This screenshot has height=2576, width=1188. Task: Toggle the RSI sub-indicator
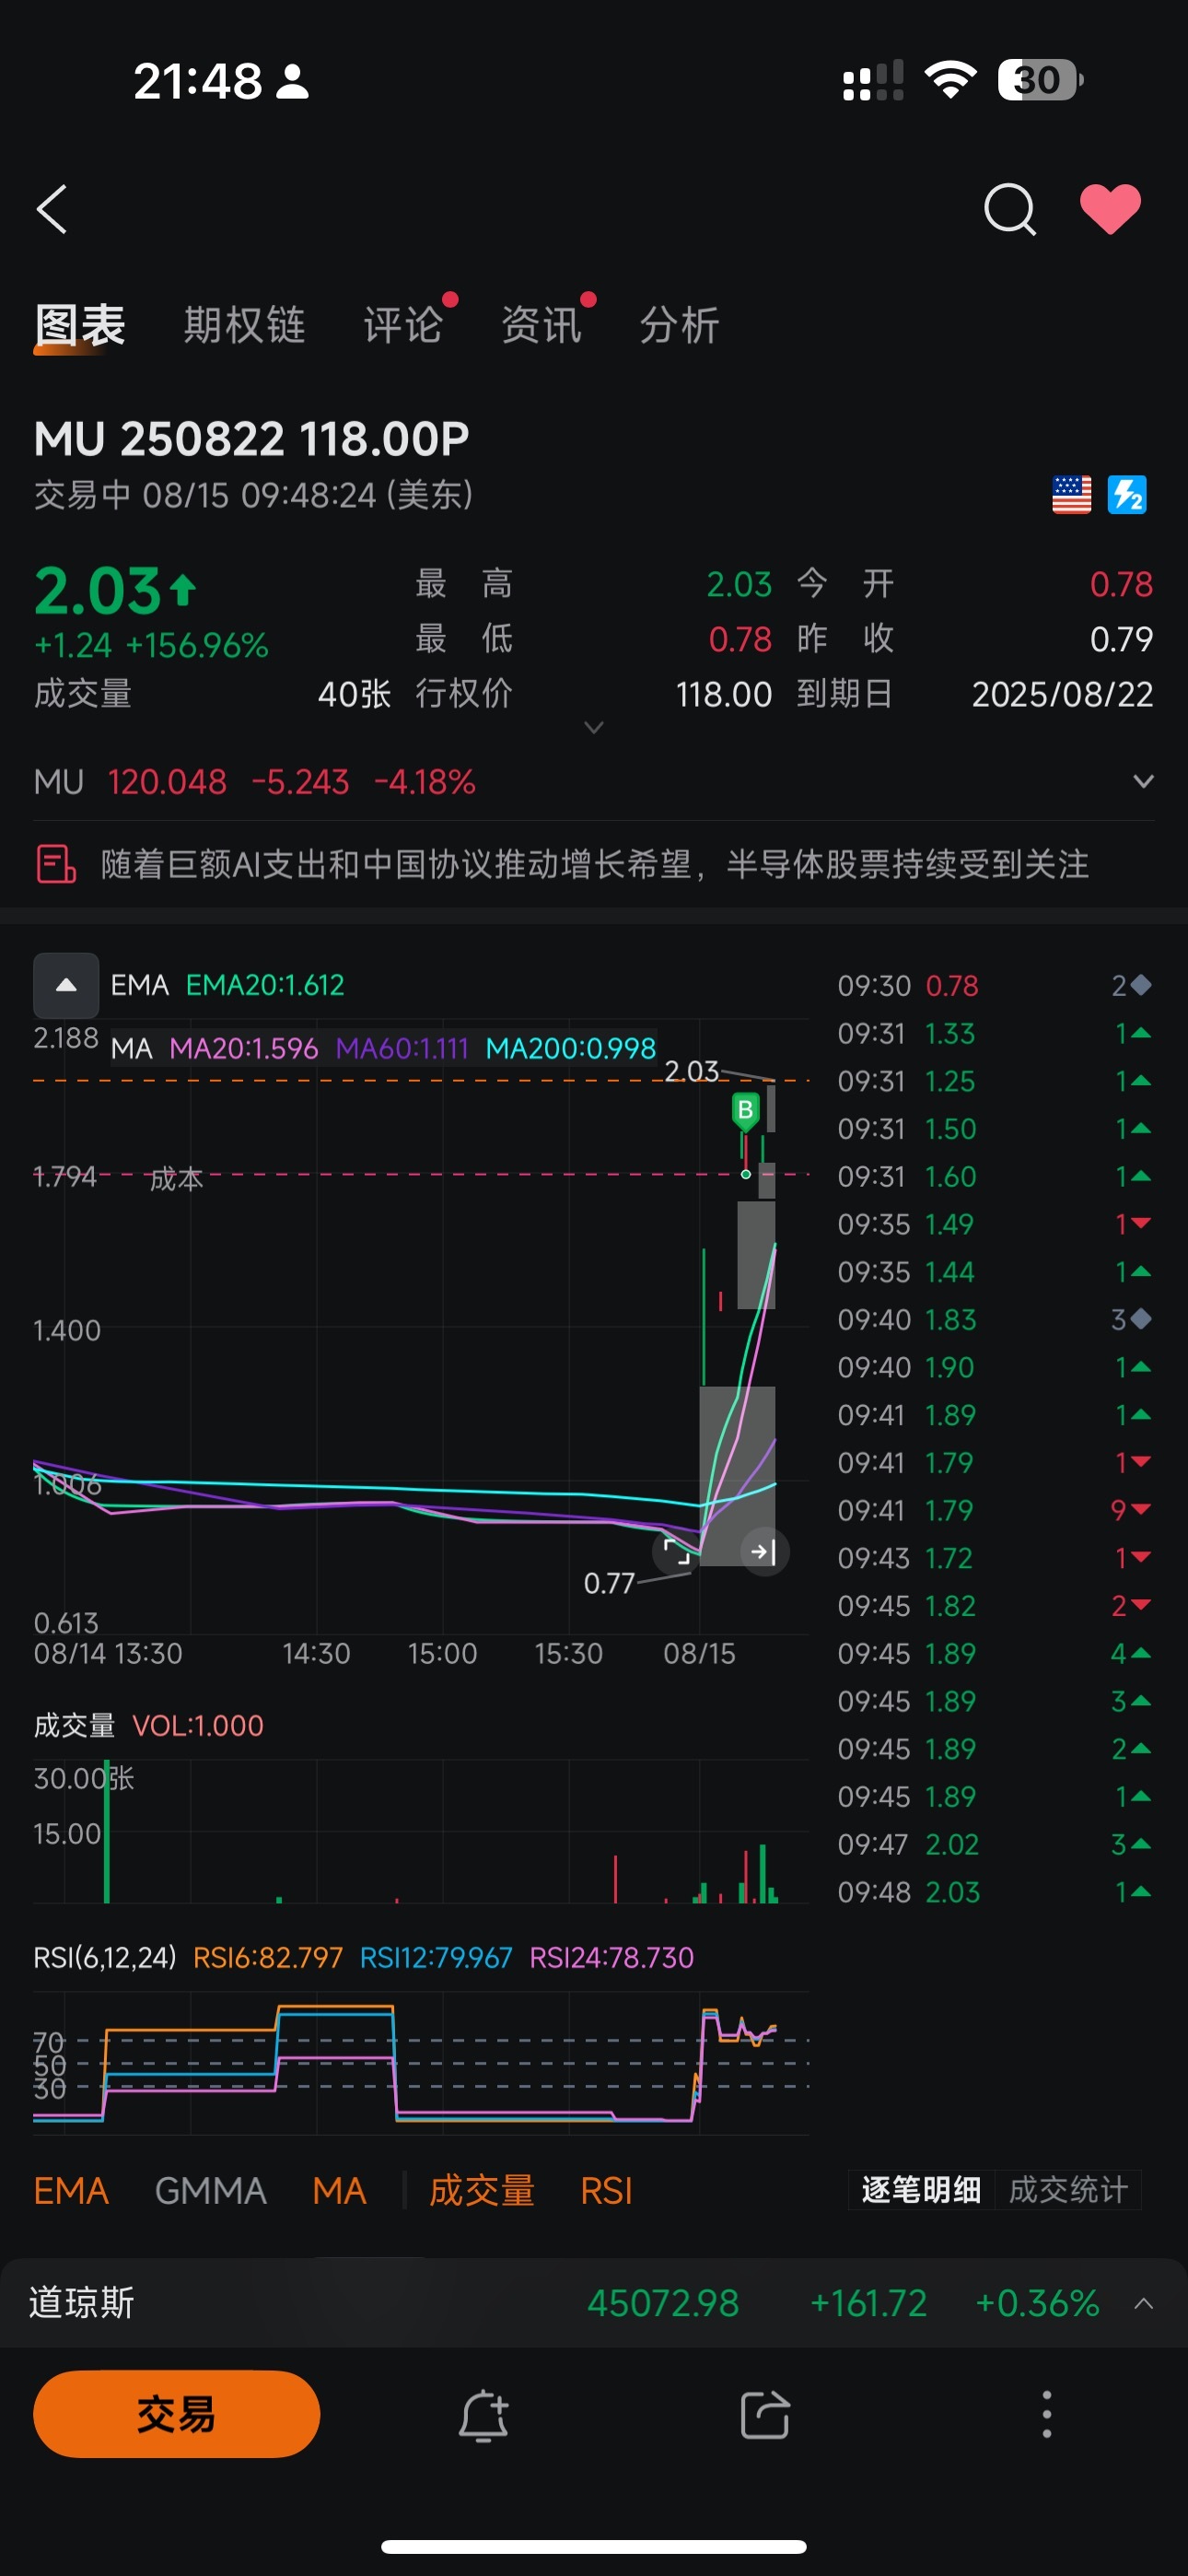click(x=606, y=2190)
